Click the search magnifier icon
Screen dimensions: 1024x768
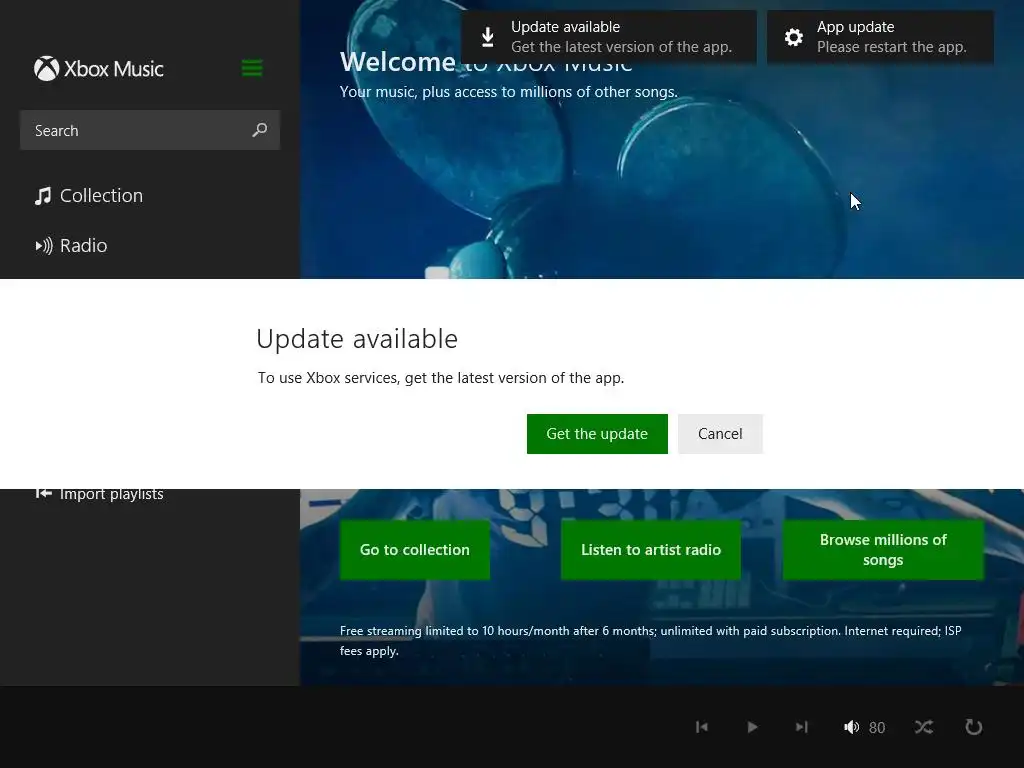click(259, 130)
